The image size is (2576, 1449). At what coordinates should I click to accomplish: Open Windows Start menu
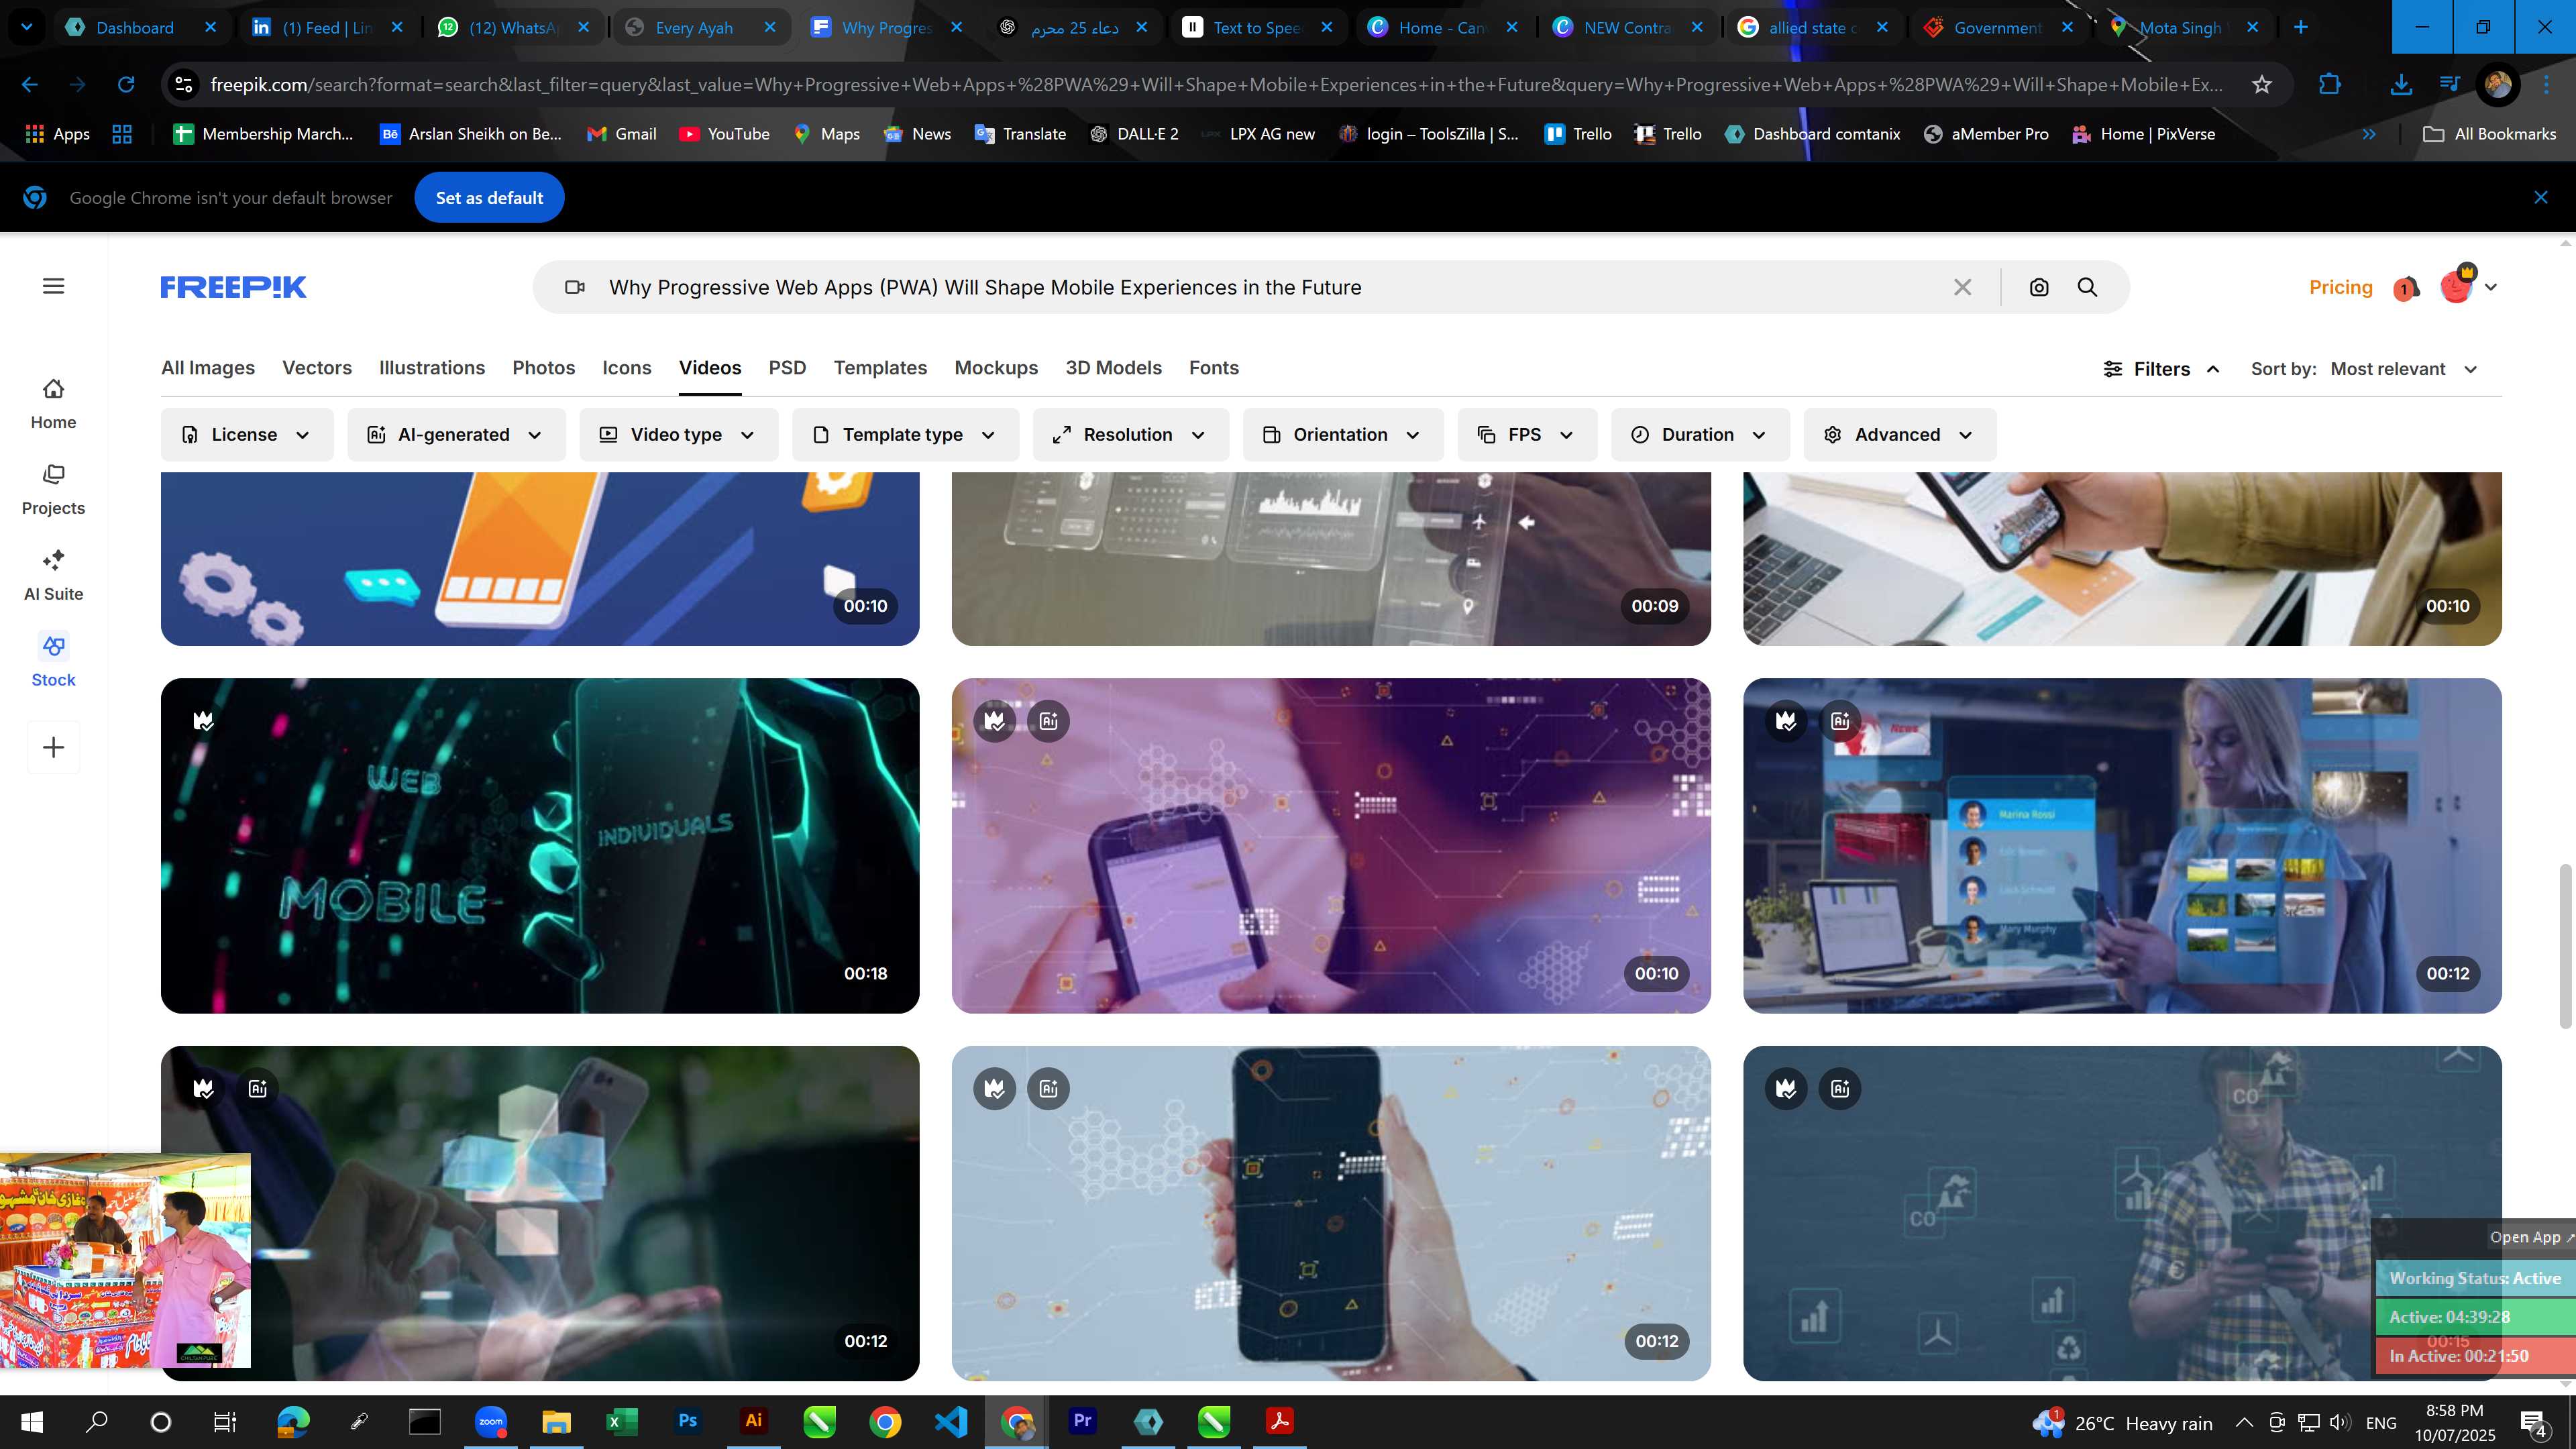32,1421
